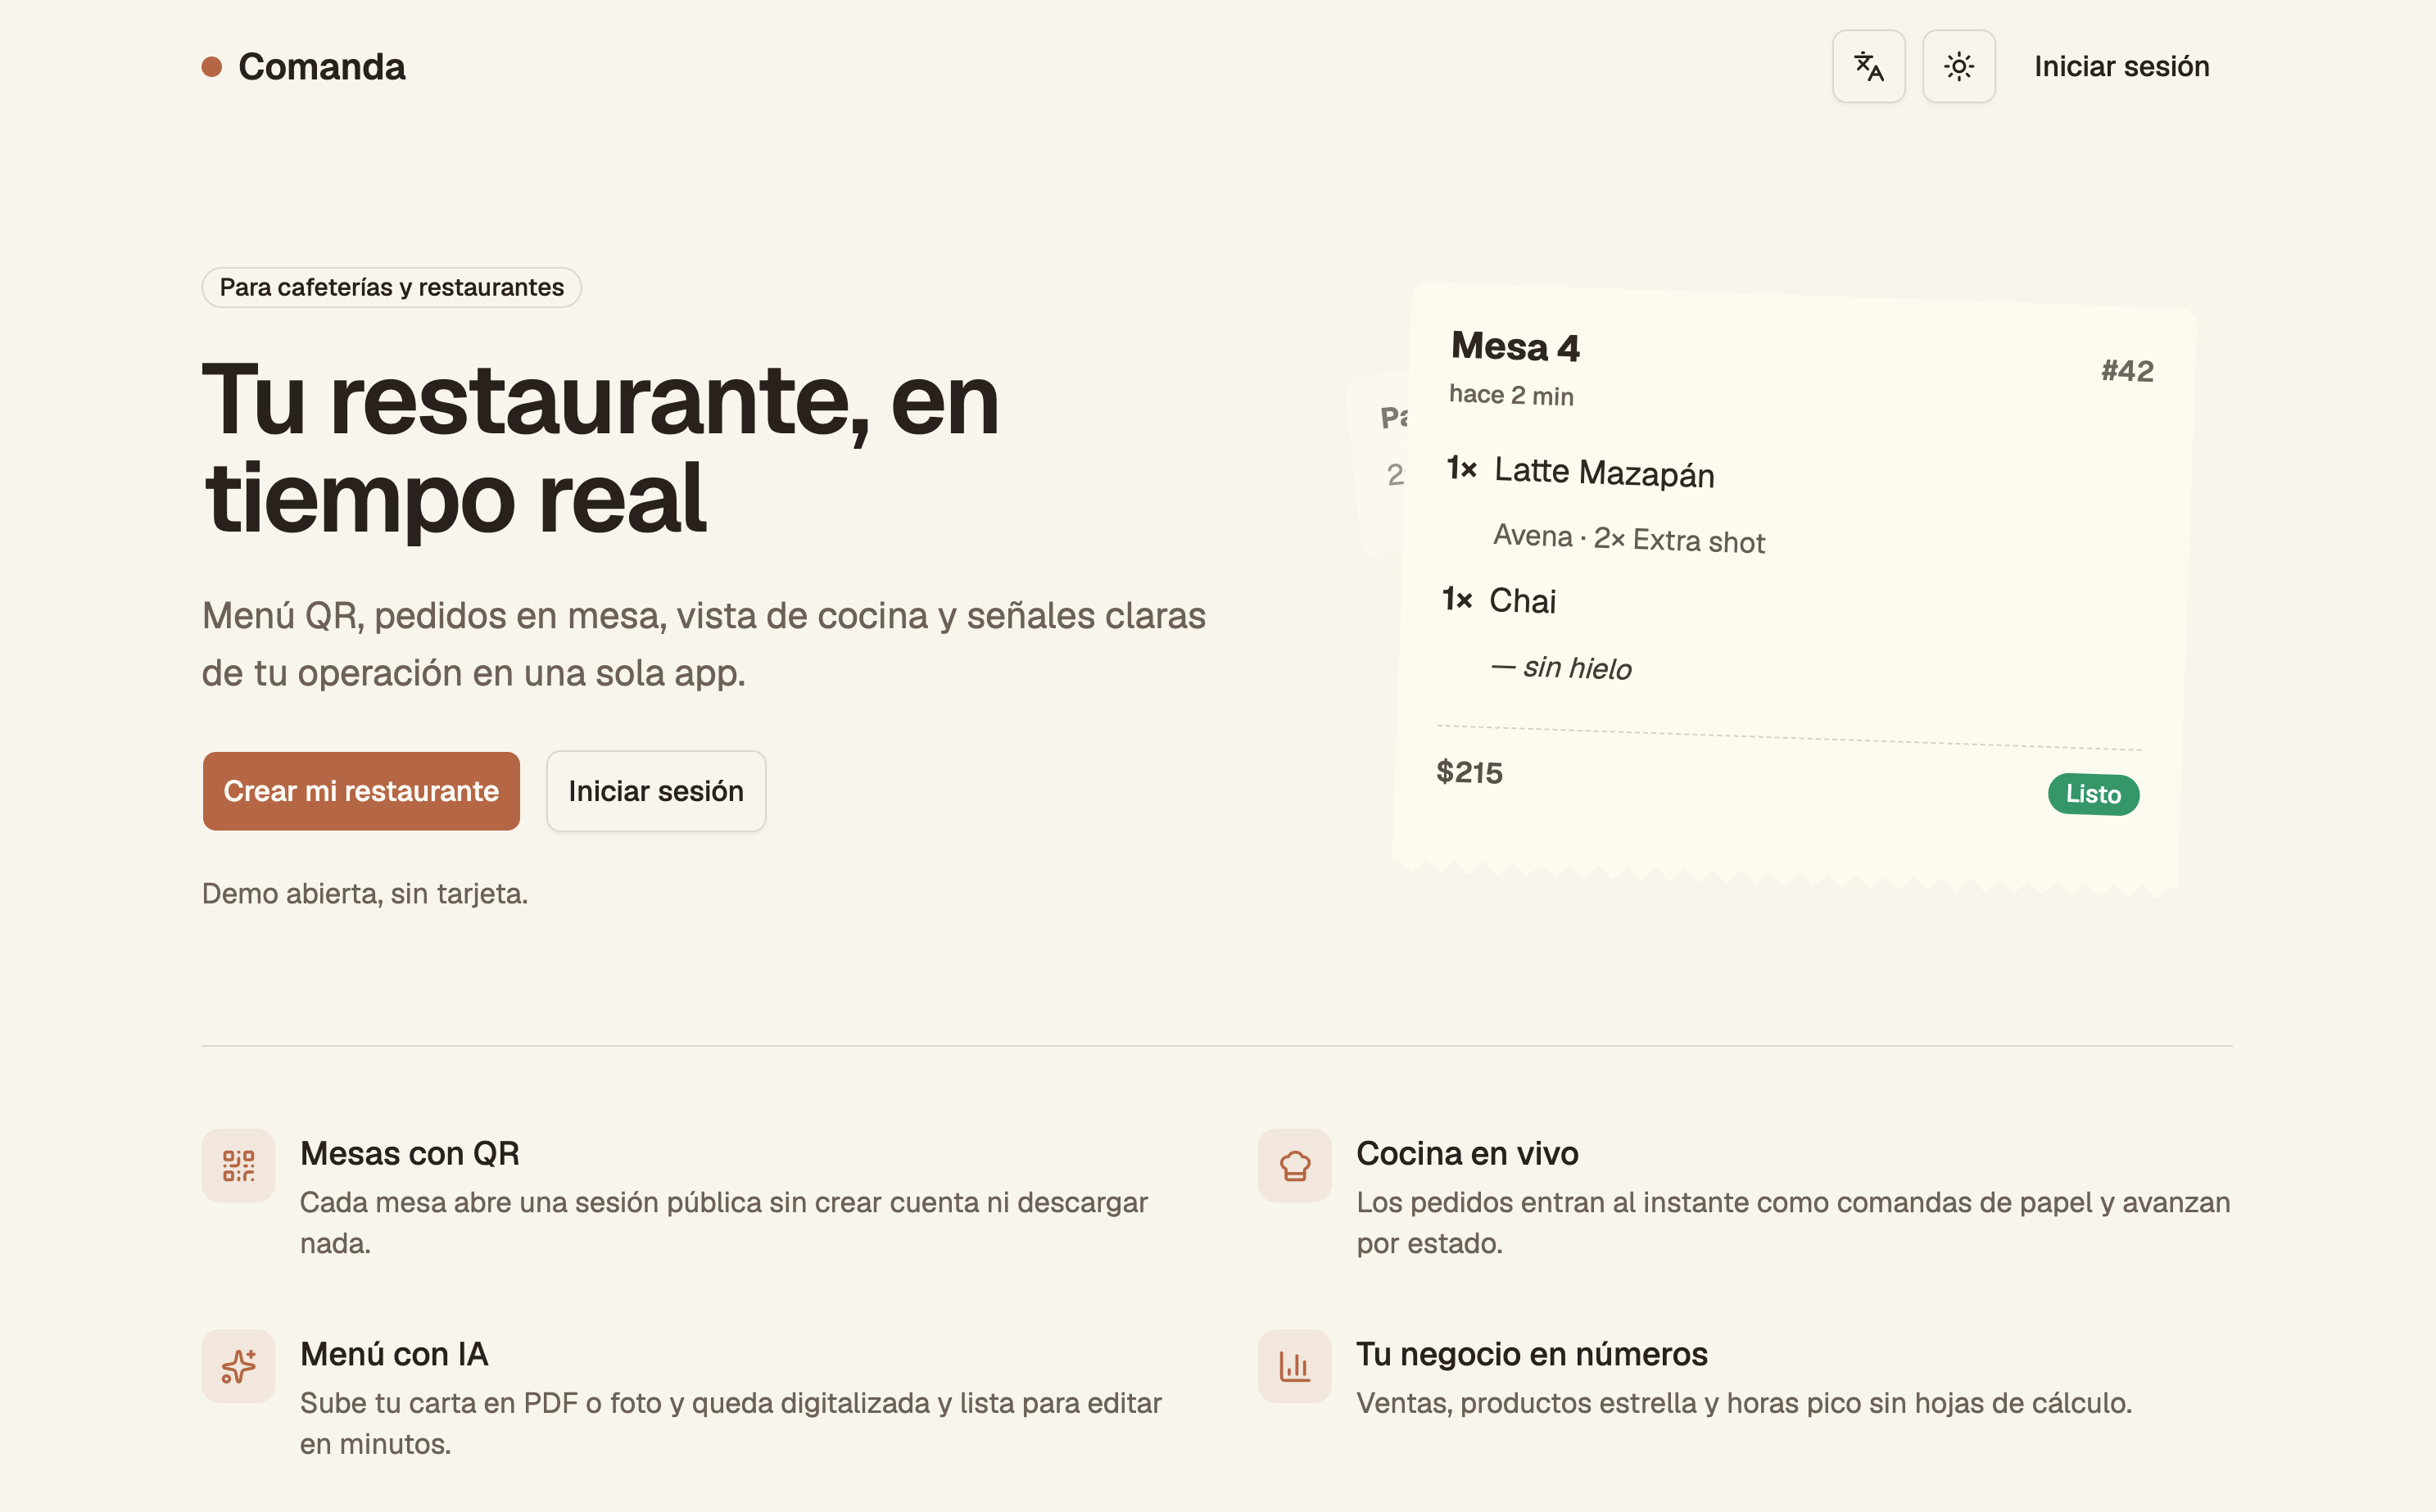Open the language translation switcher
The image size is (2436, 1512).
point(1868,66)
